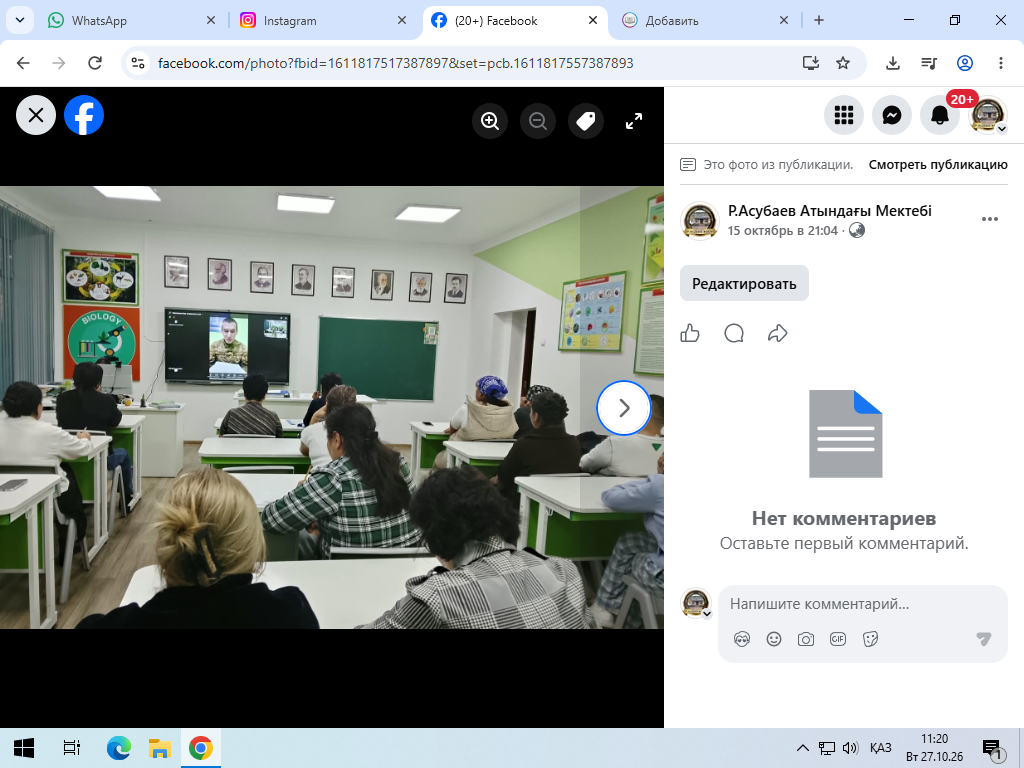Open a new browser tab

pyautogui.click(x=819, y=21)
